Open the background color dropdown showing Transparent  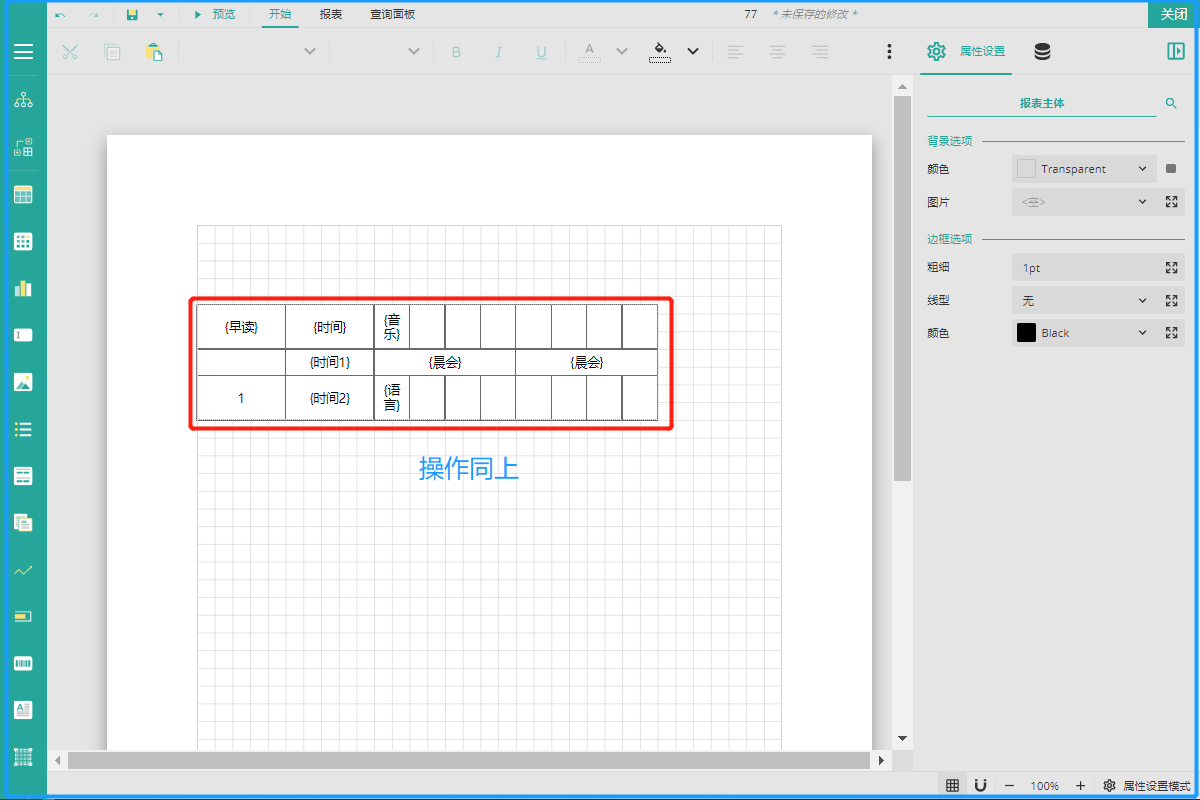(1142, 169)
